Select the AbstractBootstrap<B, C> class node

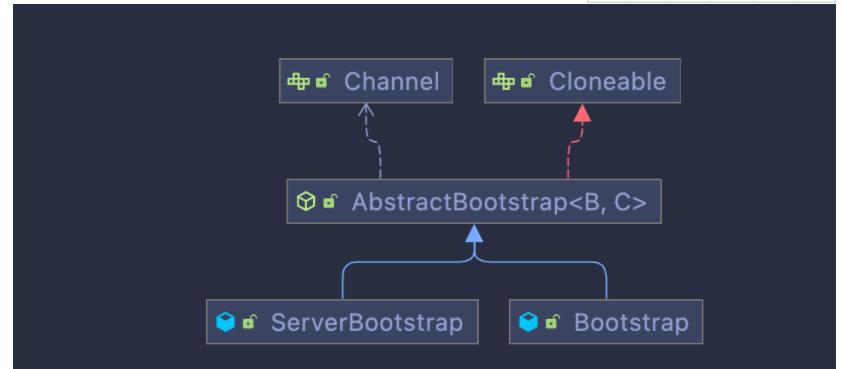474,201
